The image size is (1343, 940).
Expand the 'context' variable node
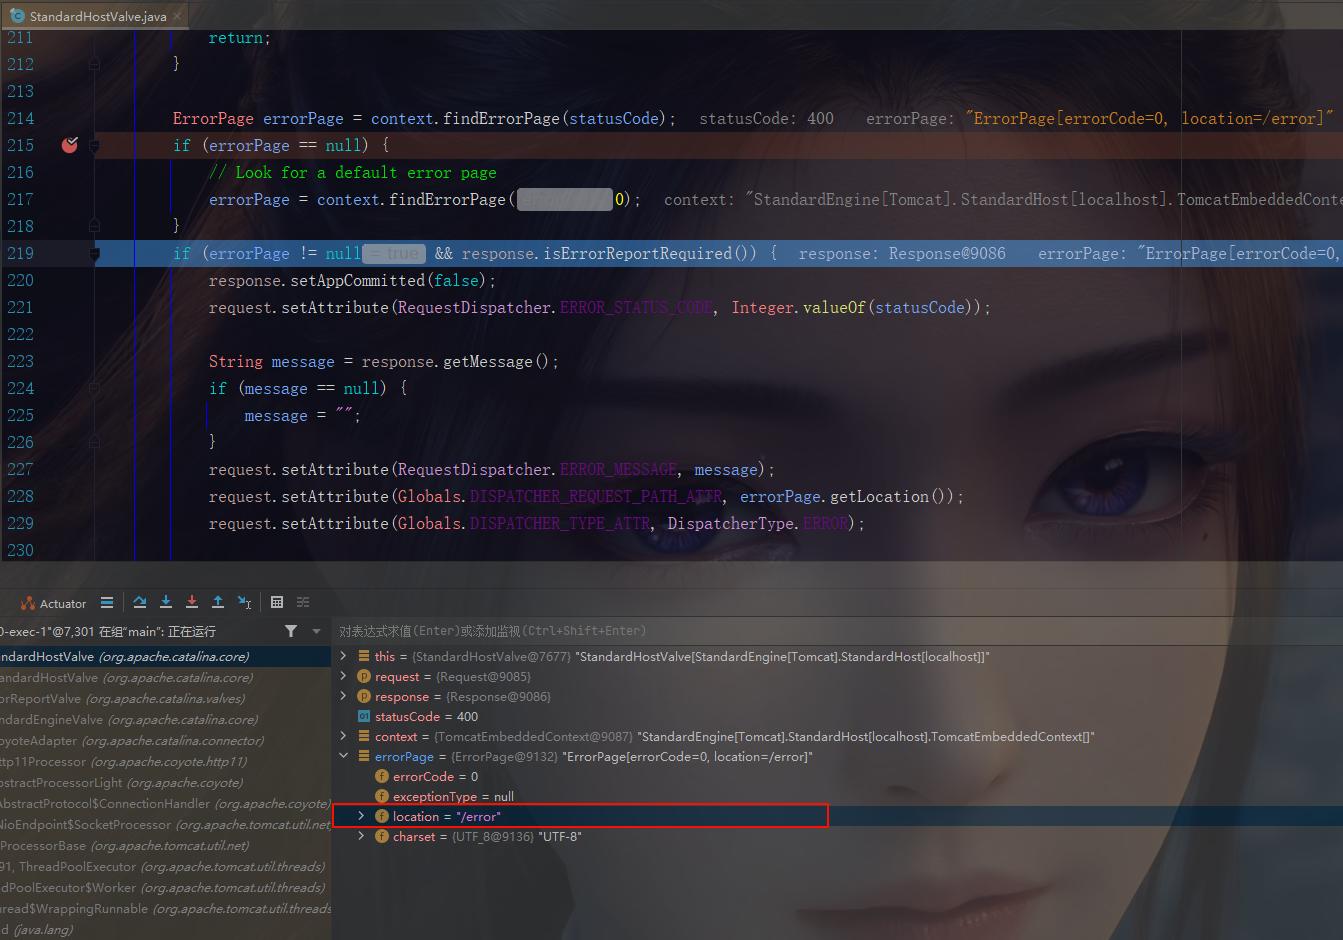tap(343, 736)
